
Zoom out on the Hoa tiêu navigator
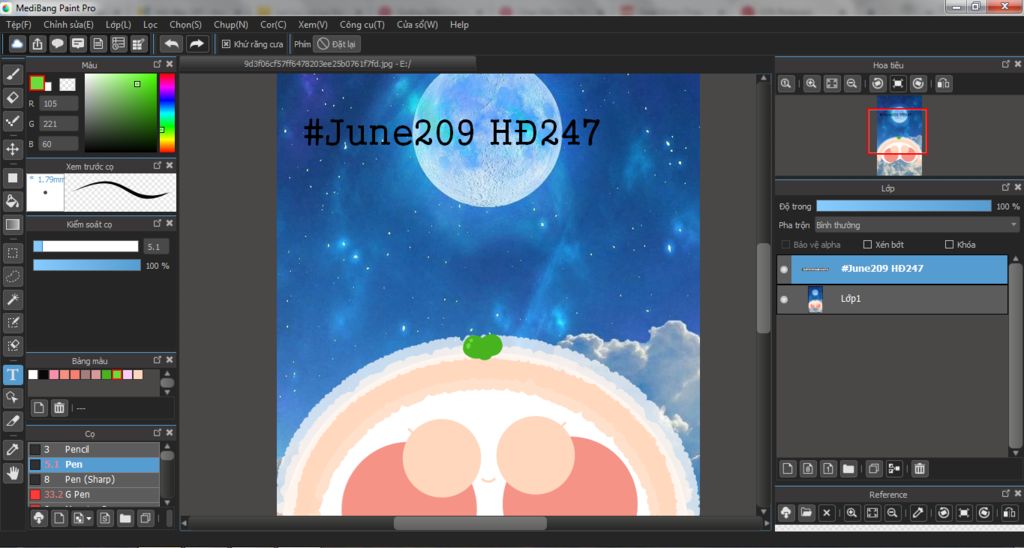[x=852, y=84]
